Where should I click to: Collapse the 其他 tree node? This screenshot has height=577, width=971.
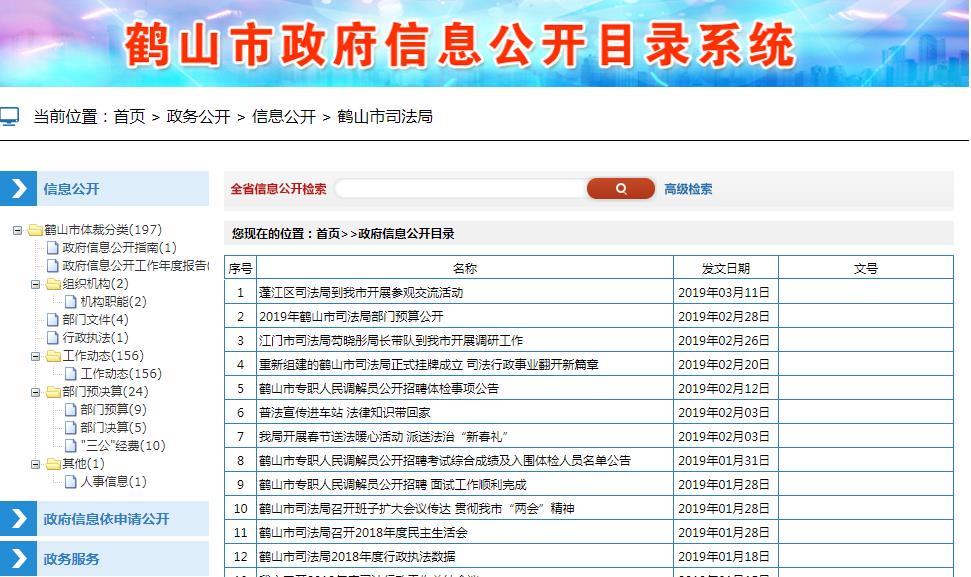[35, 464]
